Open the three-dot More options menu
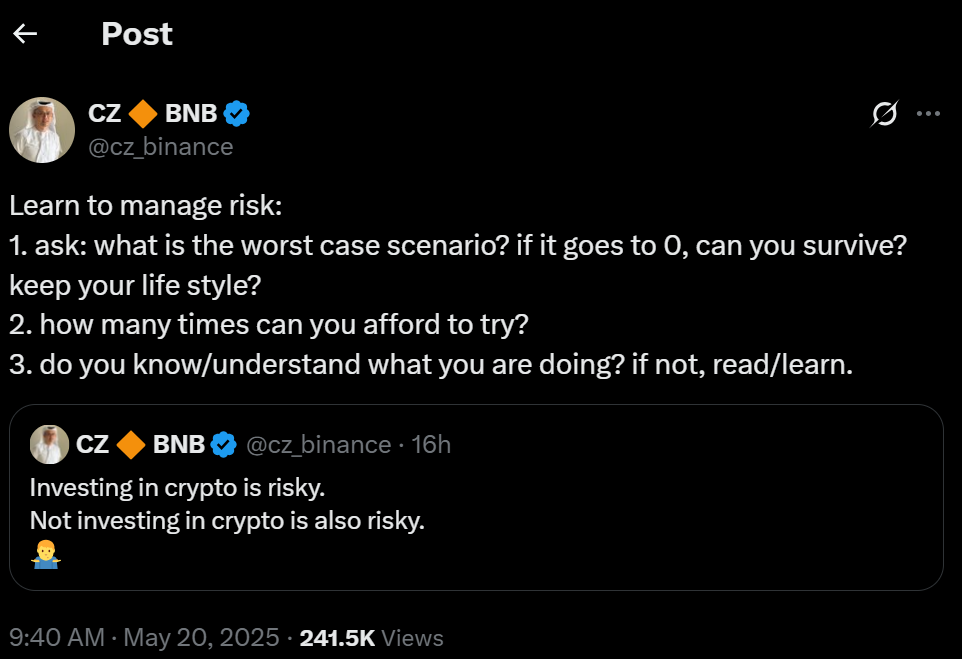This screenshot has height=659, width=962. pyautogui.click(x=928, y=114)
